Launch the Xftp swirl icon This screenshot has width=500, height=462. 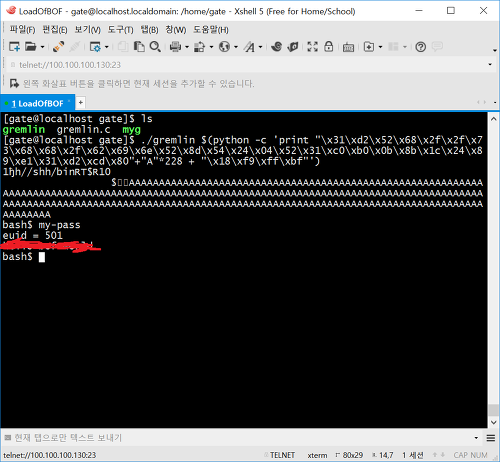(x=276, y=47)
